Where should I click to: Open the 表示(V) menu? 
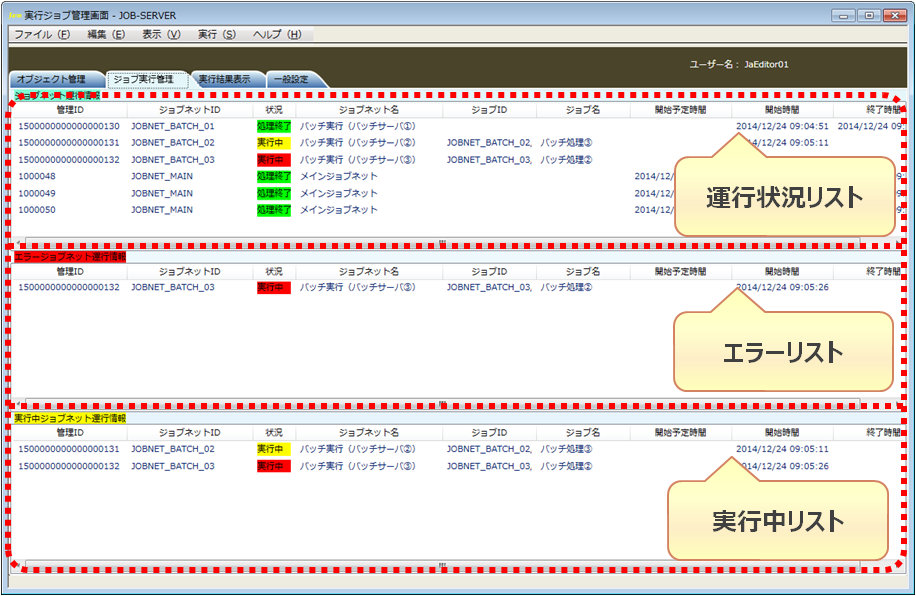pyautogui.click(x=161, y=34)
